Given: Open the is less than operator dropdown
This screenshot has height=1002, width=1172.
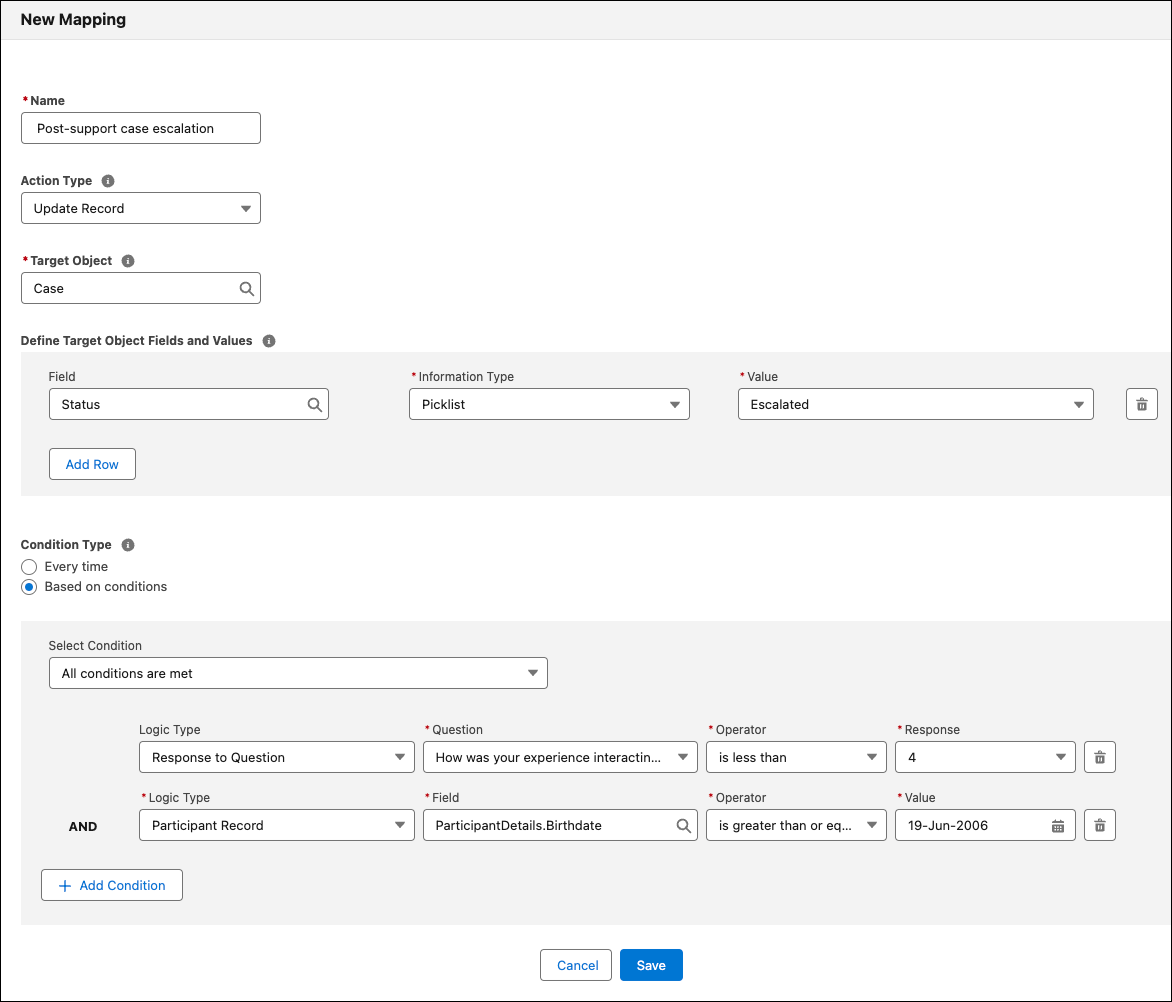Looking at the screenshot, I should (x=796, y=757).
